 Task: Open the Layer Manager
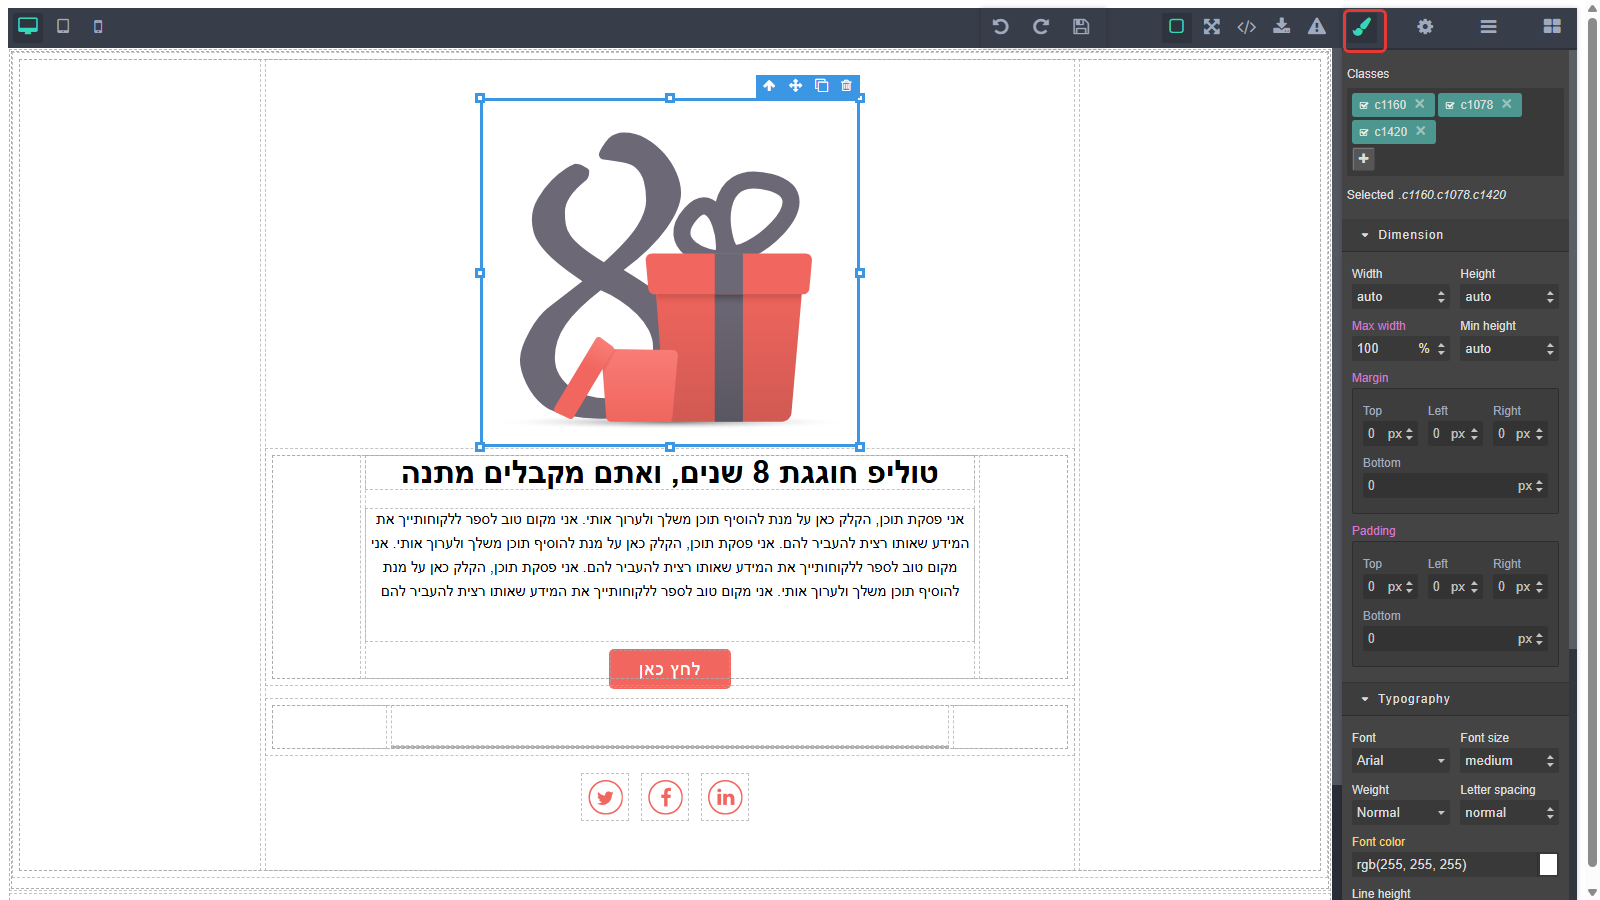1488,27
